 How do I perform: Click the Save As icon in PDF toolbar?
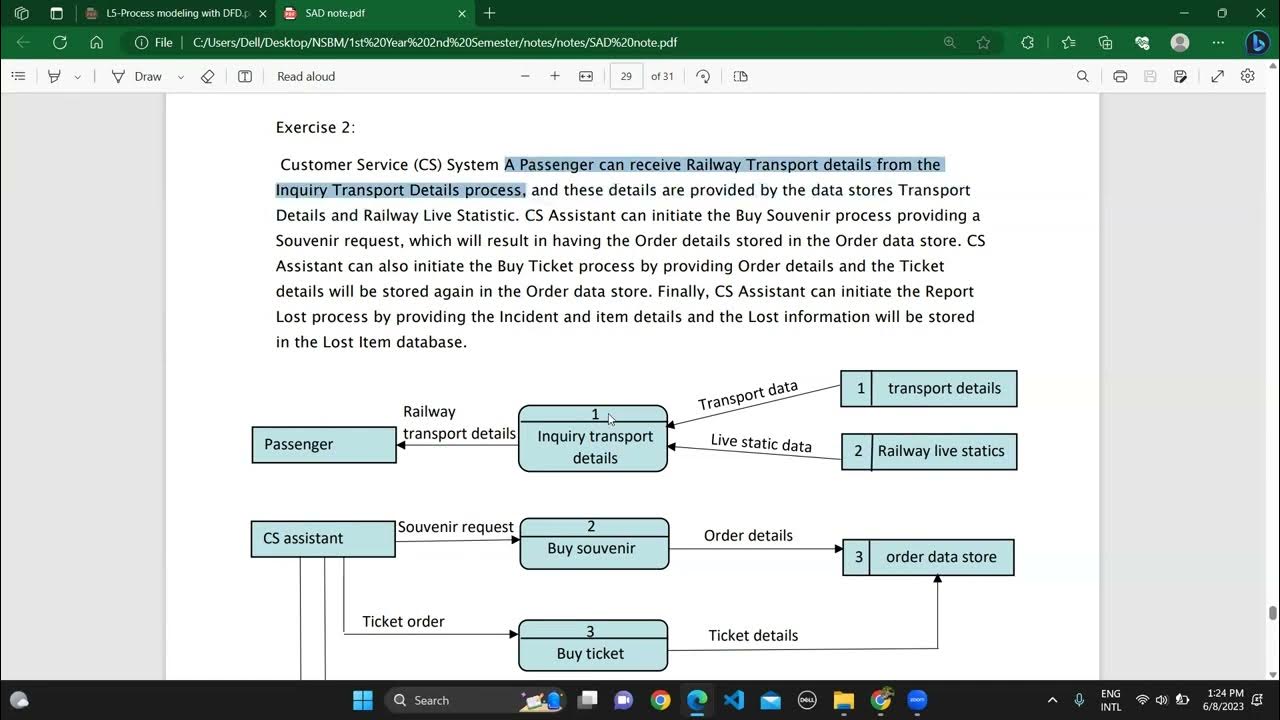click(1181, 76)
